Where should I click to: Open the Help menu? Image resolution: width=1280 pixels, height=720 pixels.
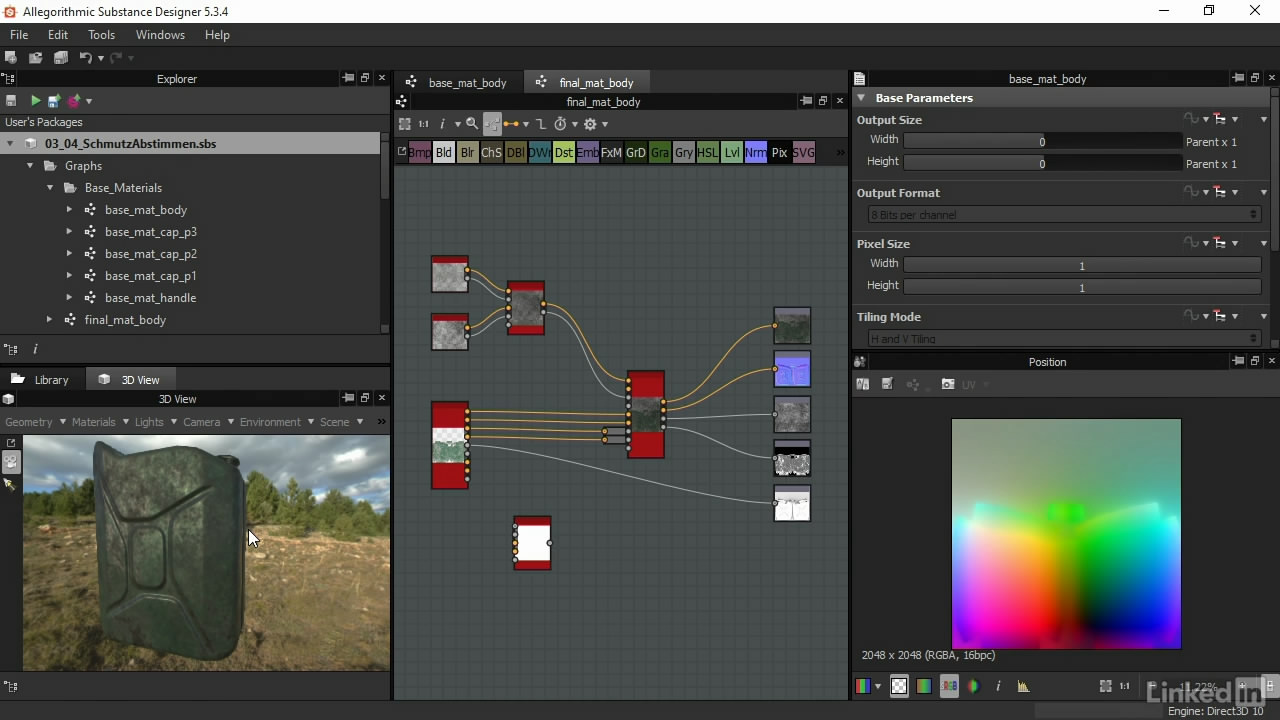click(217, 34)
